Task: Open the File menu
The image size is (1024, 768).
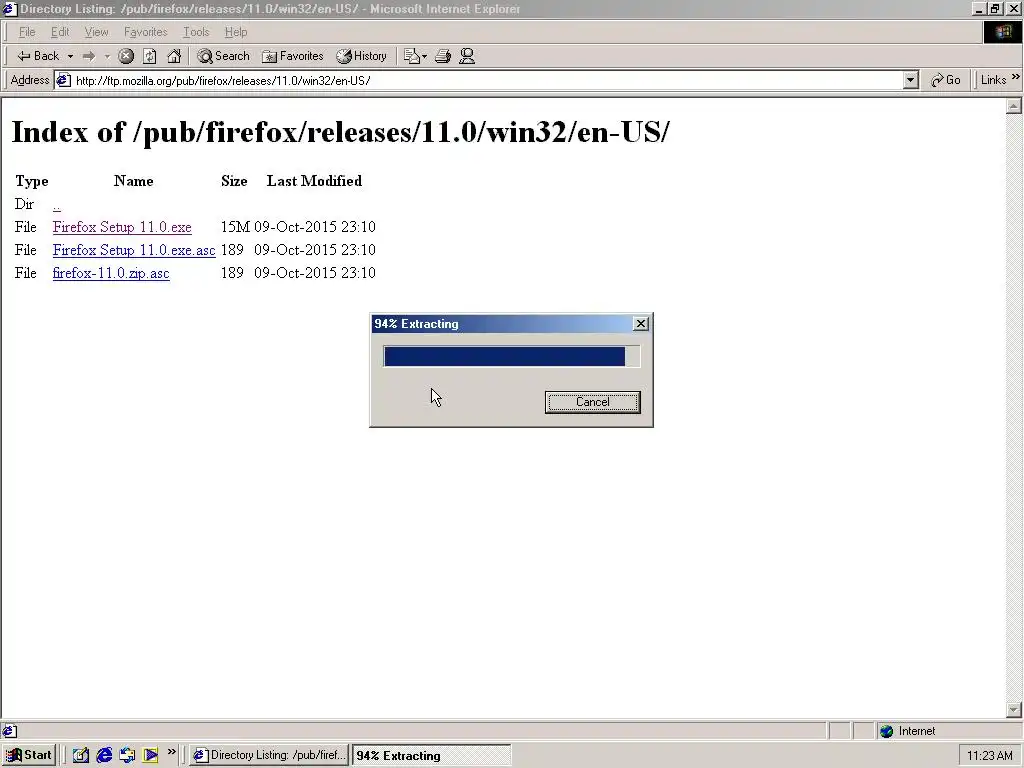Action: coord(27,32)
